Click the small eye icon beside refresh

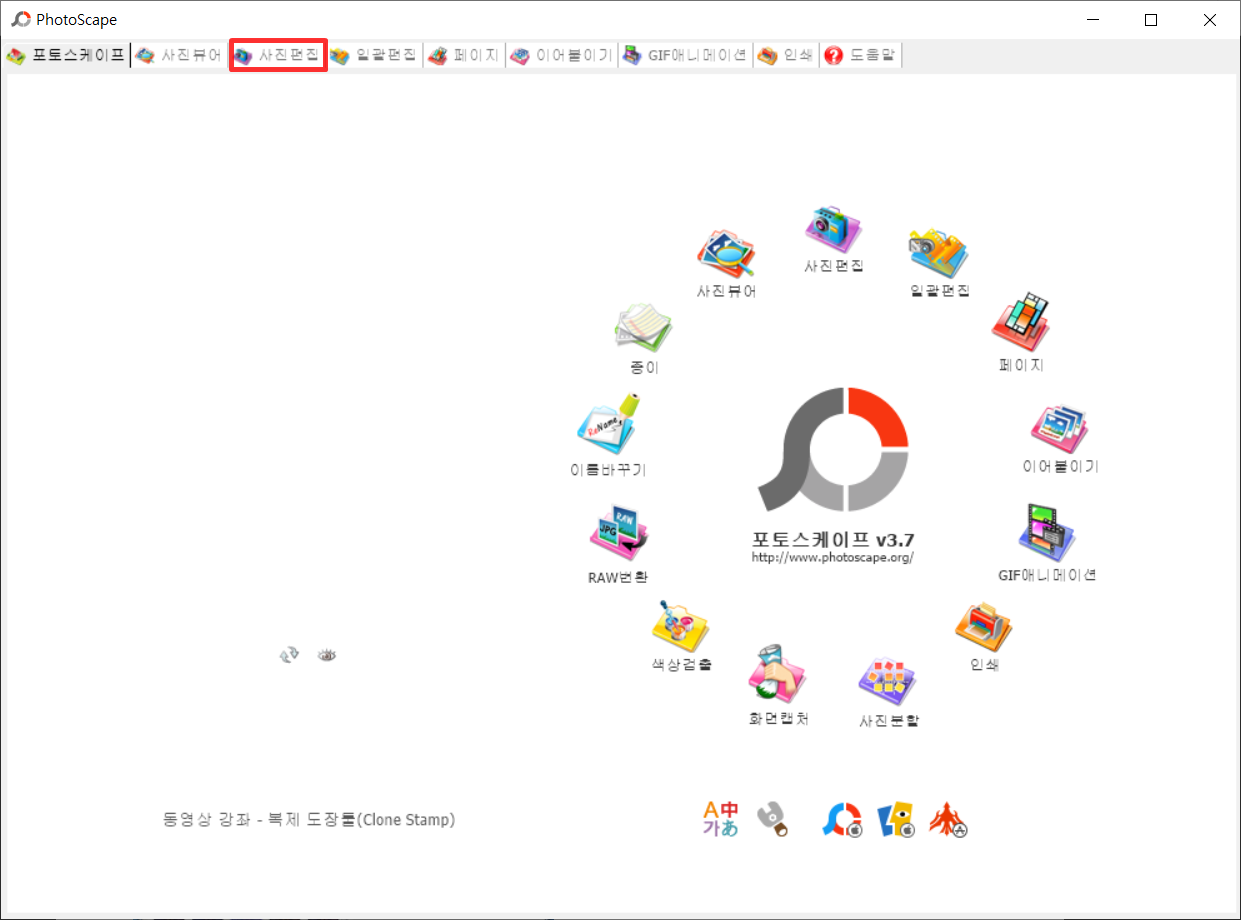(327, 655)
